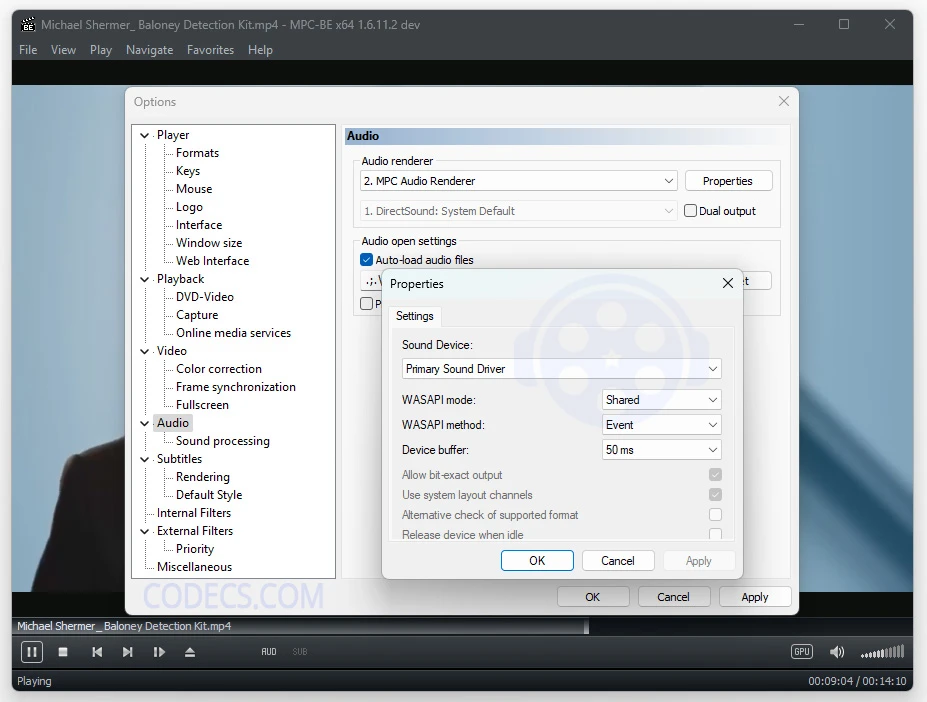Click OK in the Properties dialog
This screenshot has height=702, width=927.
[x=537, y=561]
